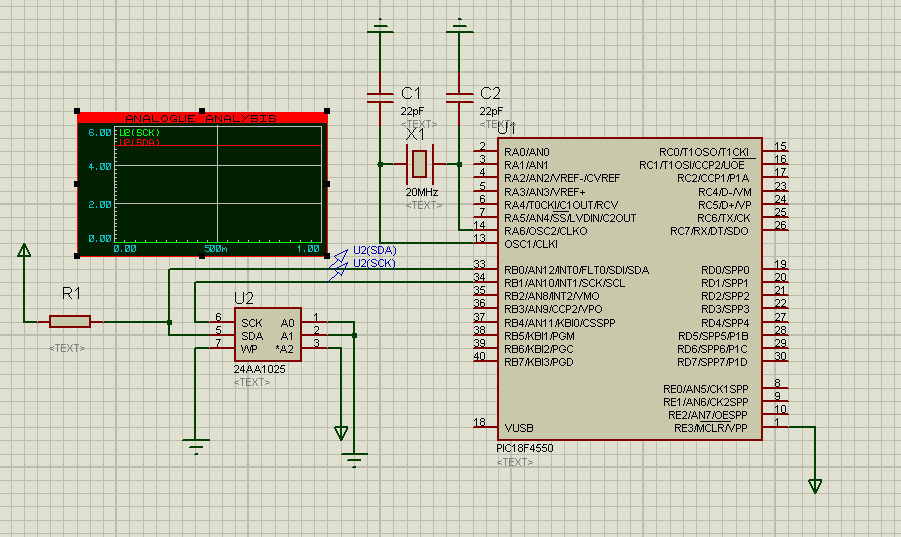
Task: Click the 4.00 y-axis value on graph
Action: 99,167
